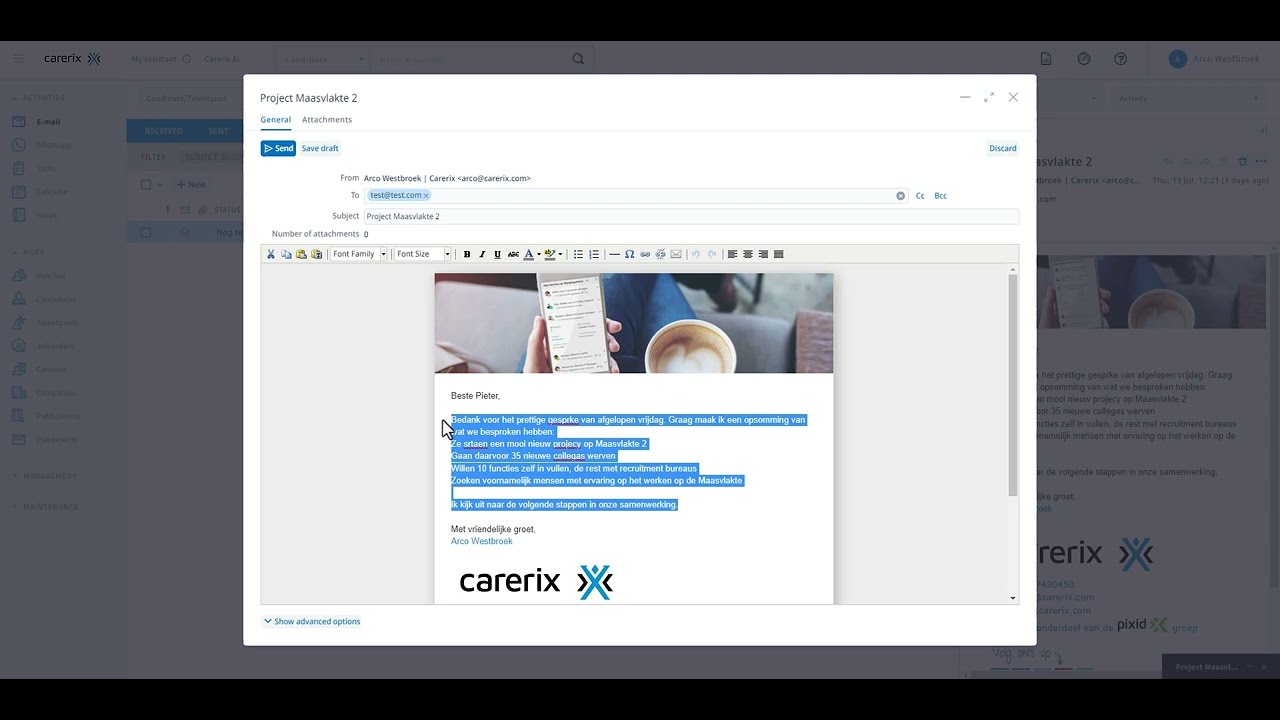Select the Received tab in background mail list

point(164,131)
